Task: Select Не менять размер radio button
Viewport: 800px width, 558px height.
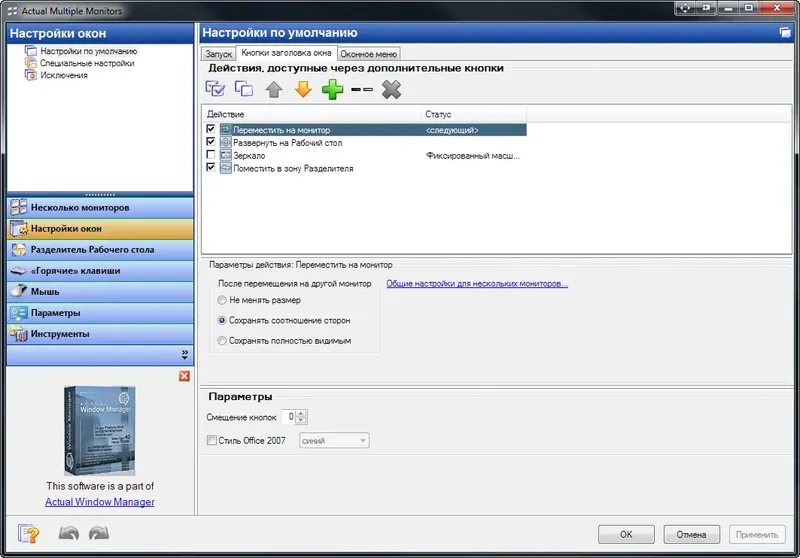Action: click(222, 300)
